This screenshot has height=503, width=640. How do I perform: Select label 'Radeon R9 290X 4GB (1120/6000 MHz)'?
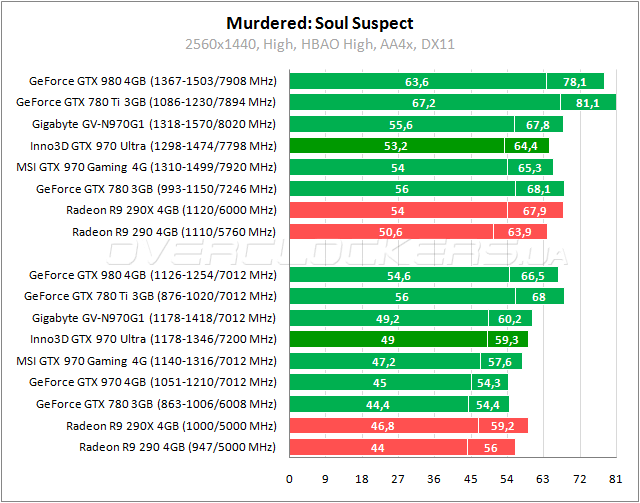(x=171, y=210)
